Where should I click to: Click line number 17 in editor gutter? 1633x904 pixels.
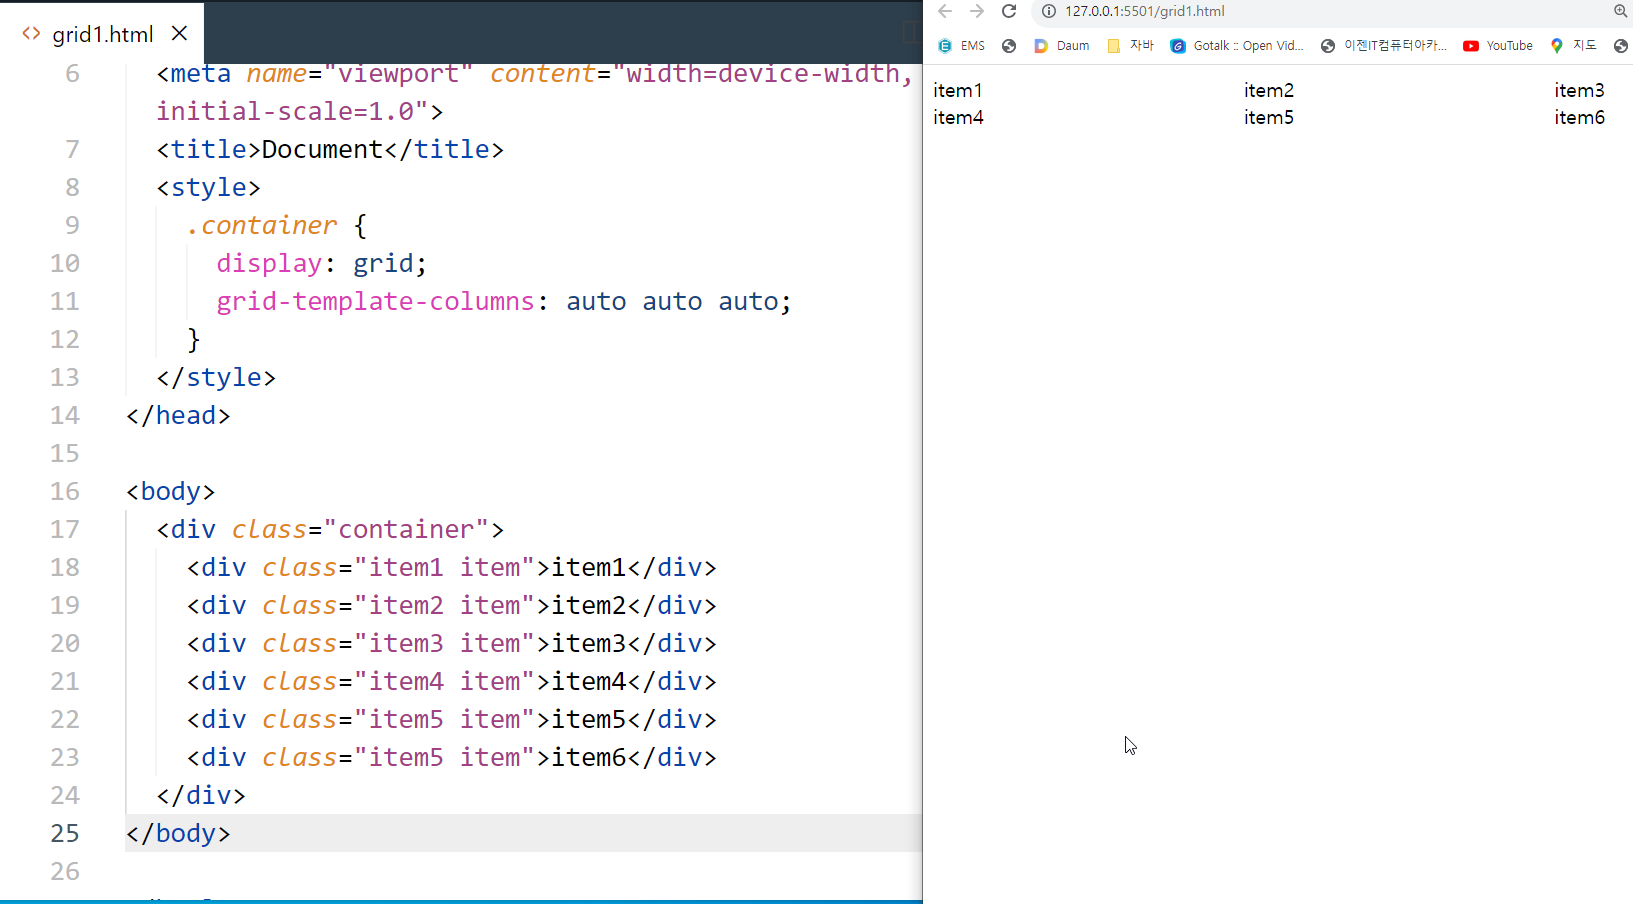(65, 529)
